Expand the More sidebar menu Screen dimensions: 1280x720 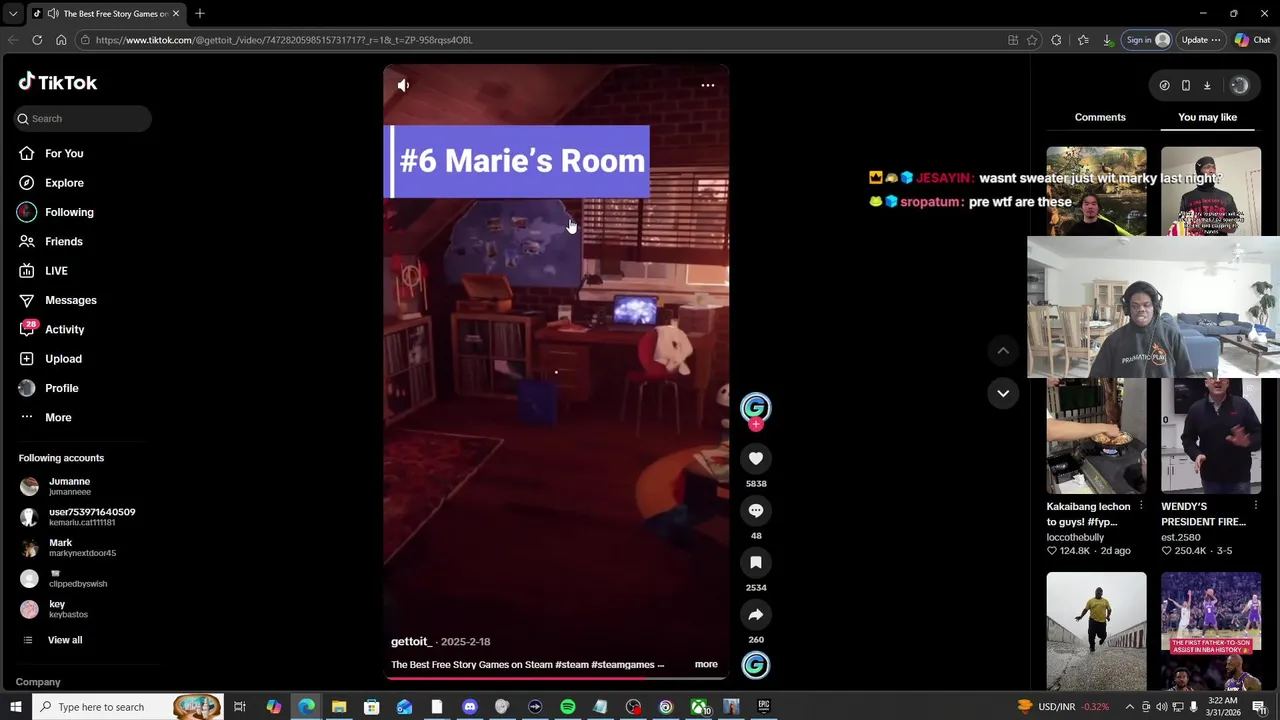[x=58, y=417]
